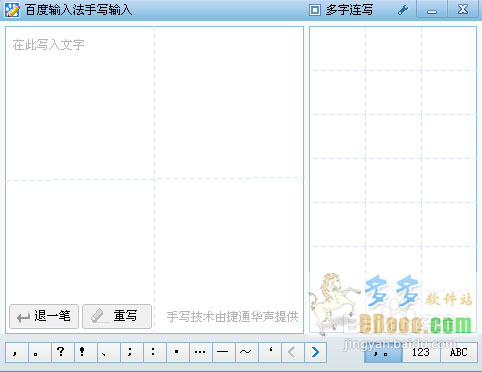Image resolution: width=482 pixels, height=372 pixels.
Task: Insert the ellipsis … symbol
Action: coord(200,352)
